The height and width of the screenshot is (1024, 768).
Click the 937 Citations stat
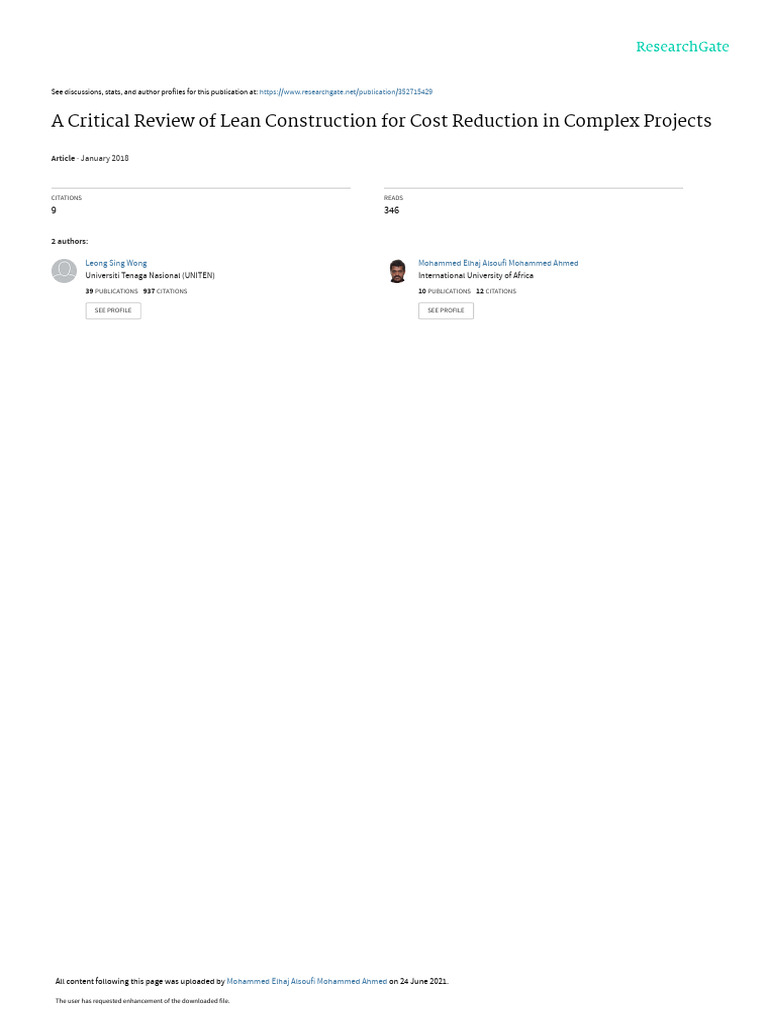click(x=165, y=291)
